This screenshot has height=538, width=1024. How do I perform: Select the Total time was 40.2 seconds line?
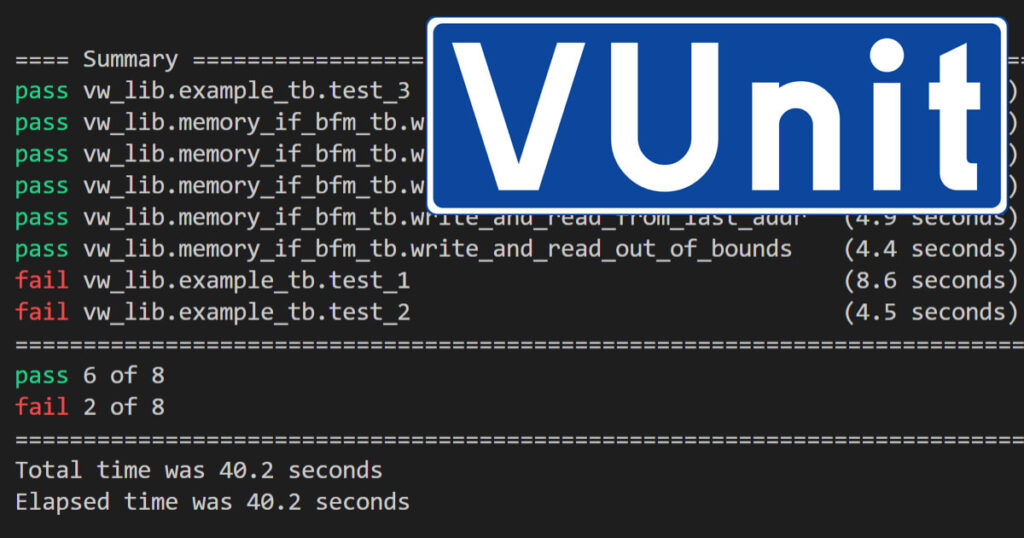[199, 470]
